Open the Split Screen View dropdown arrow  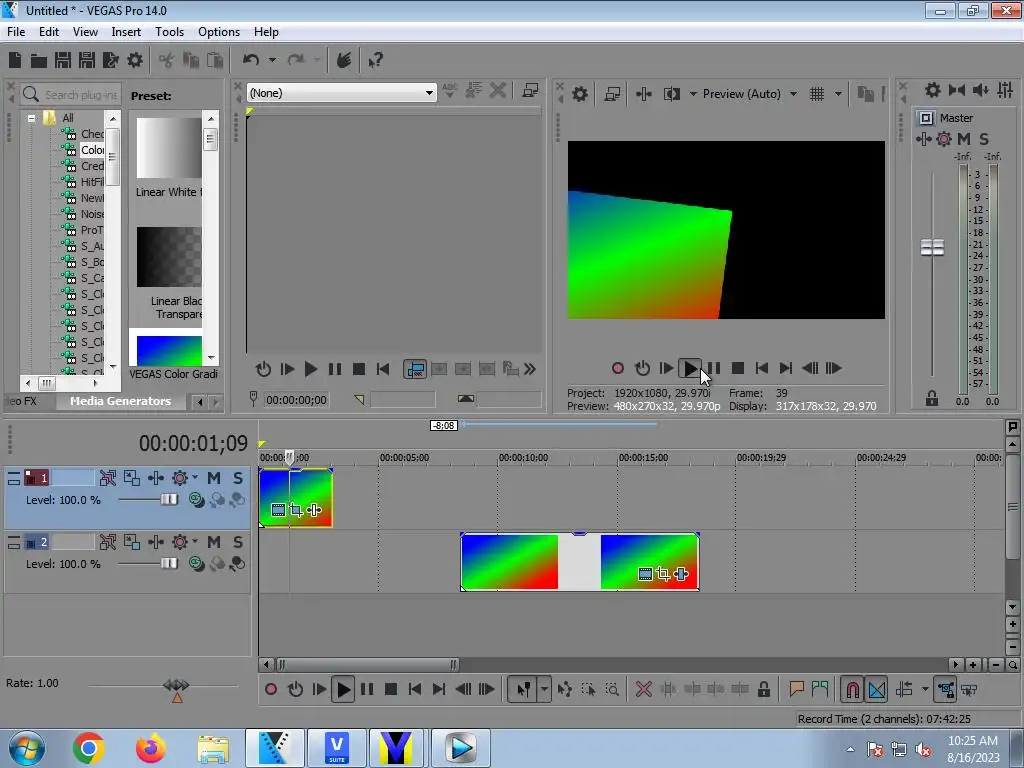[x=693, y=94]
